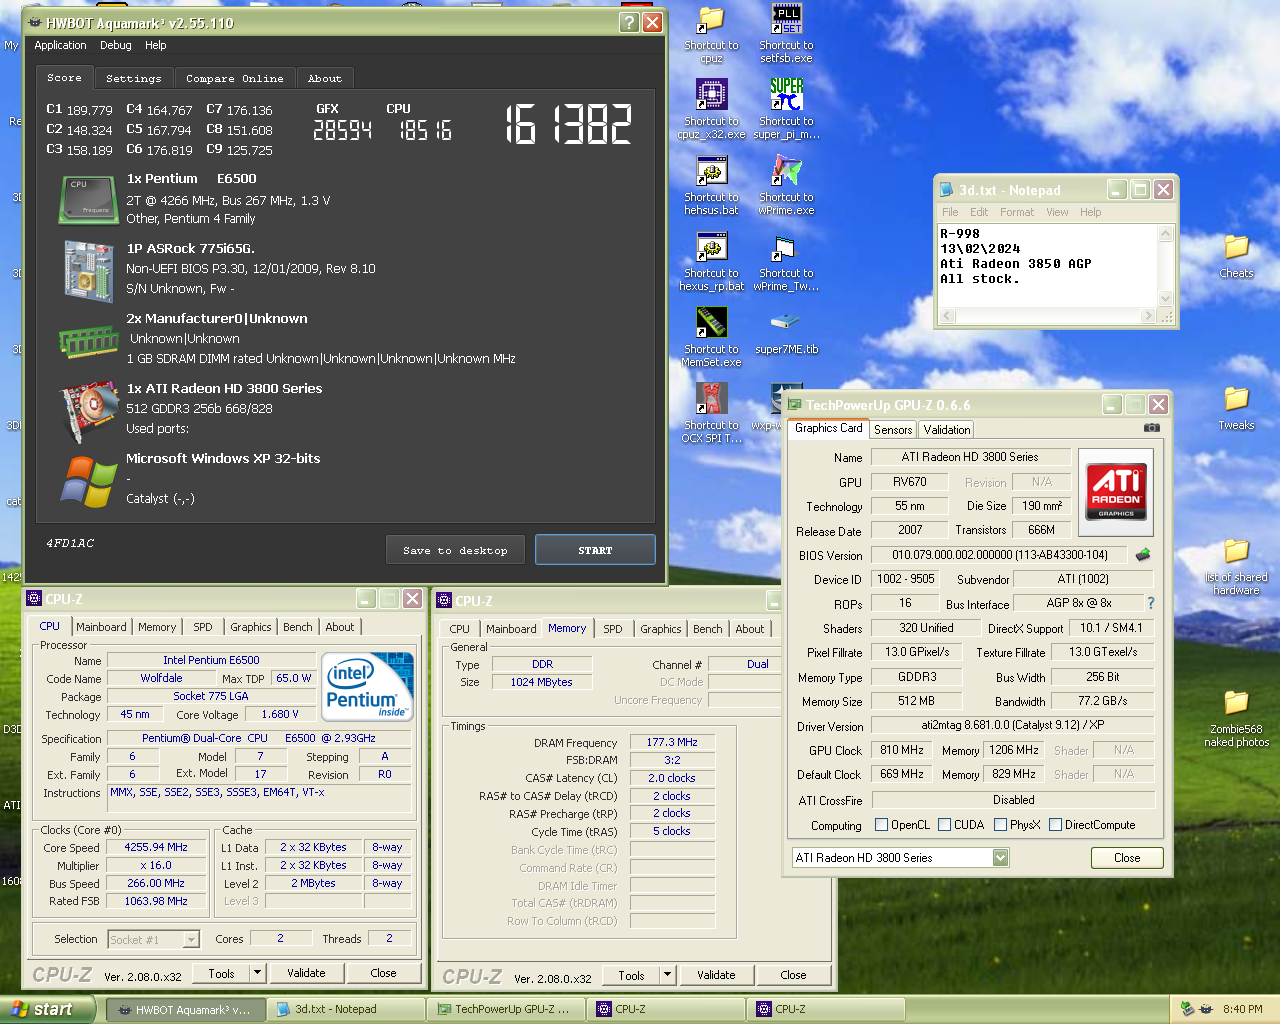Select the Shortcut to MemSet.exe icon

pyautogui.click(x=711, y=337)
